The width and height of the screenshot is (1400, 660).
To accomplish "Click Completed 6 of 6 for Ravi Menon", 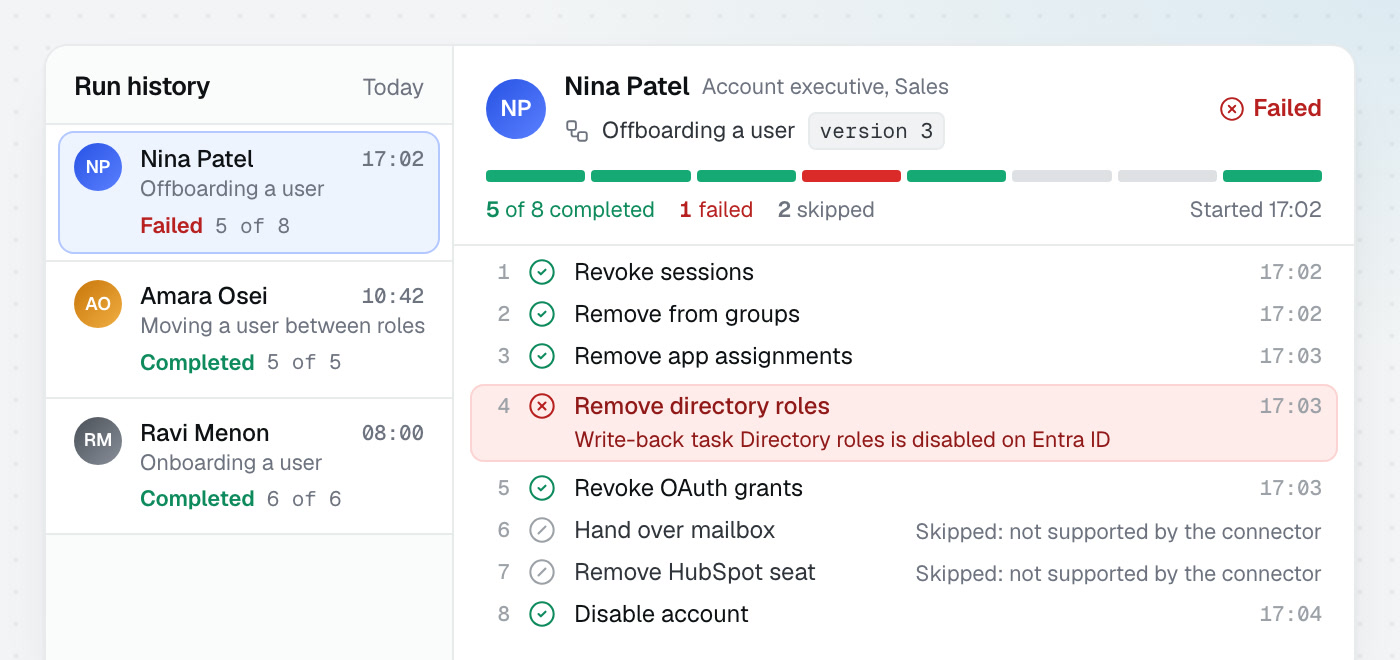I will [241, 499].
